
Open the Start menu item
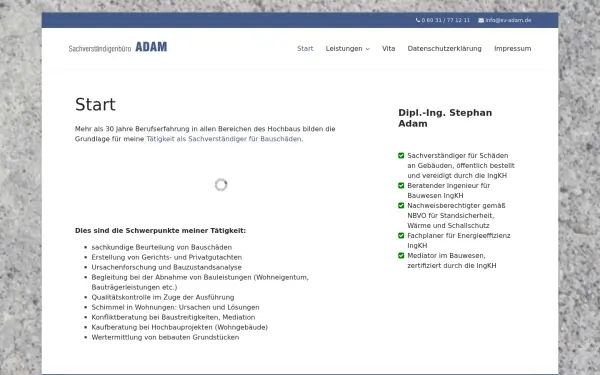[305, 49]
